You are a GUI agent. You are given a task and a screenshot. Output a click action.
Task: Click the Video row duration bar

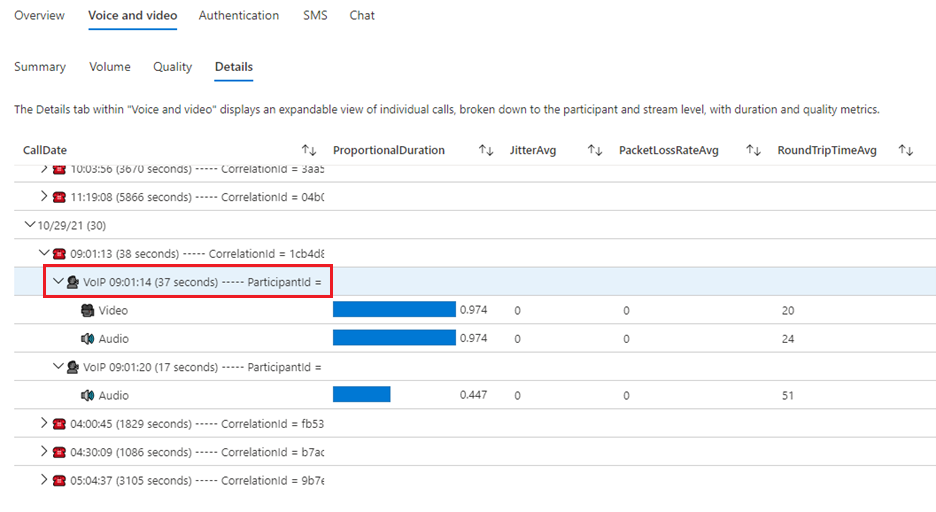(394, 309)
